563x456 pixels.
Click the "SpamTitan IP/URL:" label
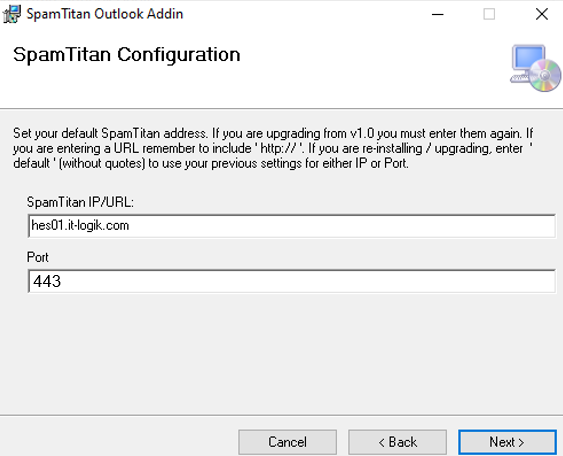pos(80,202)
